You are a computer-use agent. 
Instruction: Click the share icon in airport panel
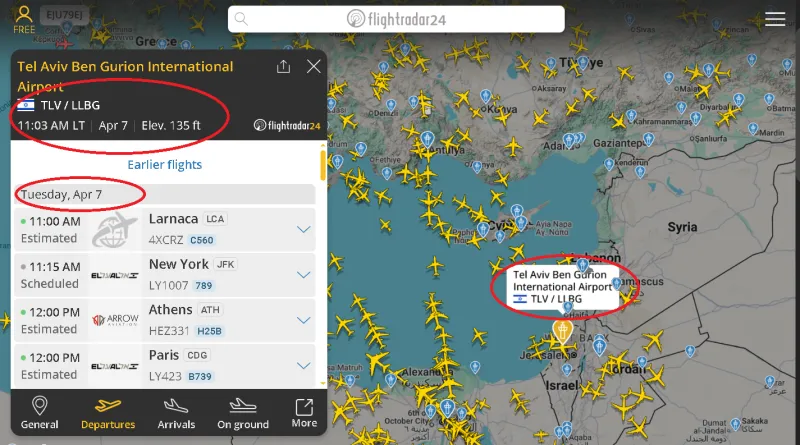pyautogui.click(x=283, y=66)
